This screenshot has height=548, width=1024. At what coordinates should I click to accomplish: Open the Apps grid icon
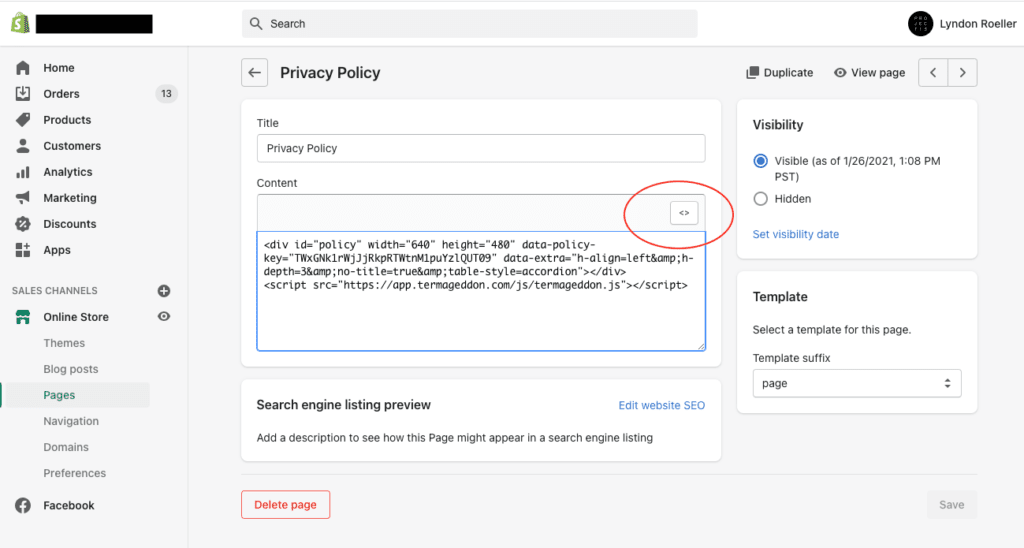23,250
